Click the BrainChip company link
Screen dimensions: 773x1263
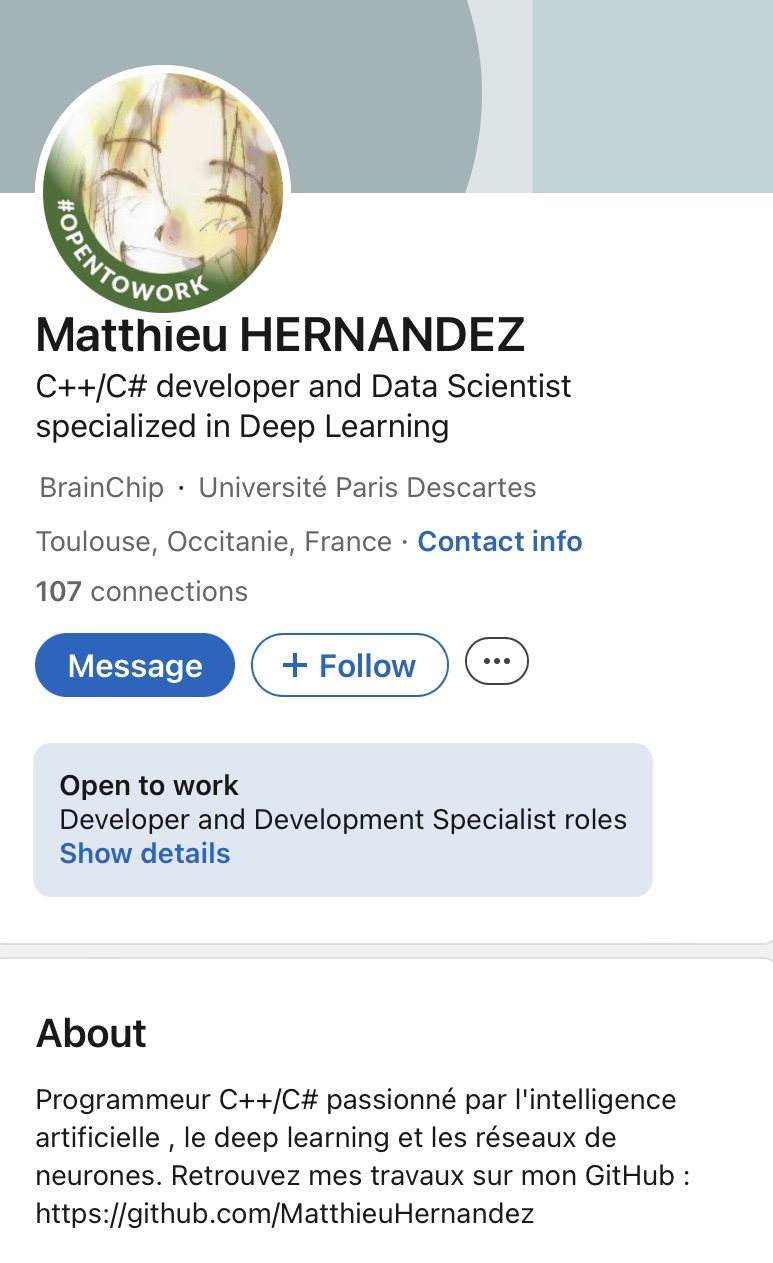[101, 488]
